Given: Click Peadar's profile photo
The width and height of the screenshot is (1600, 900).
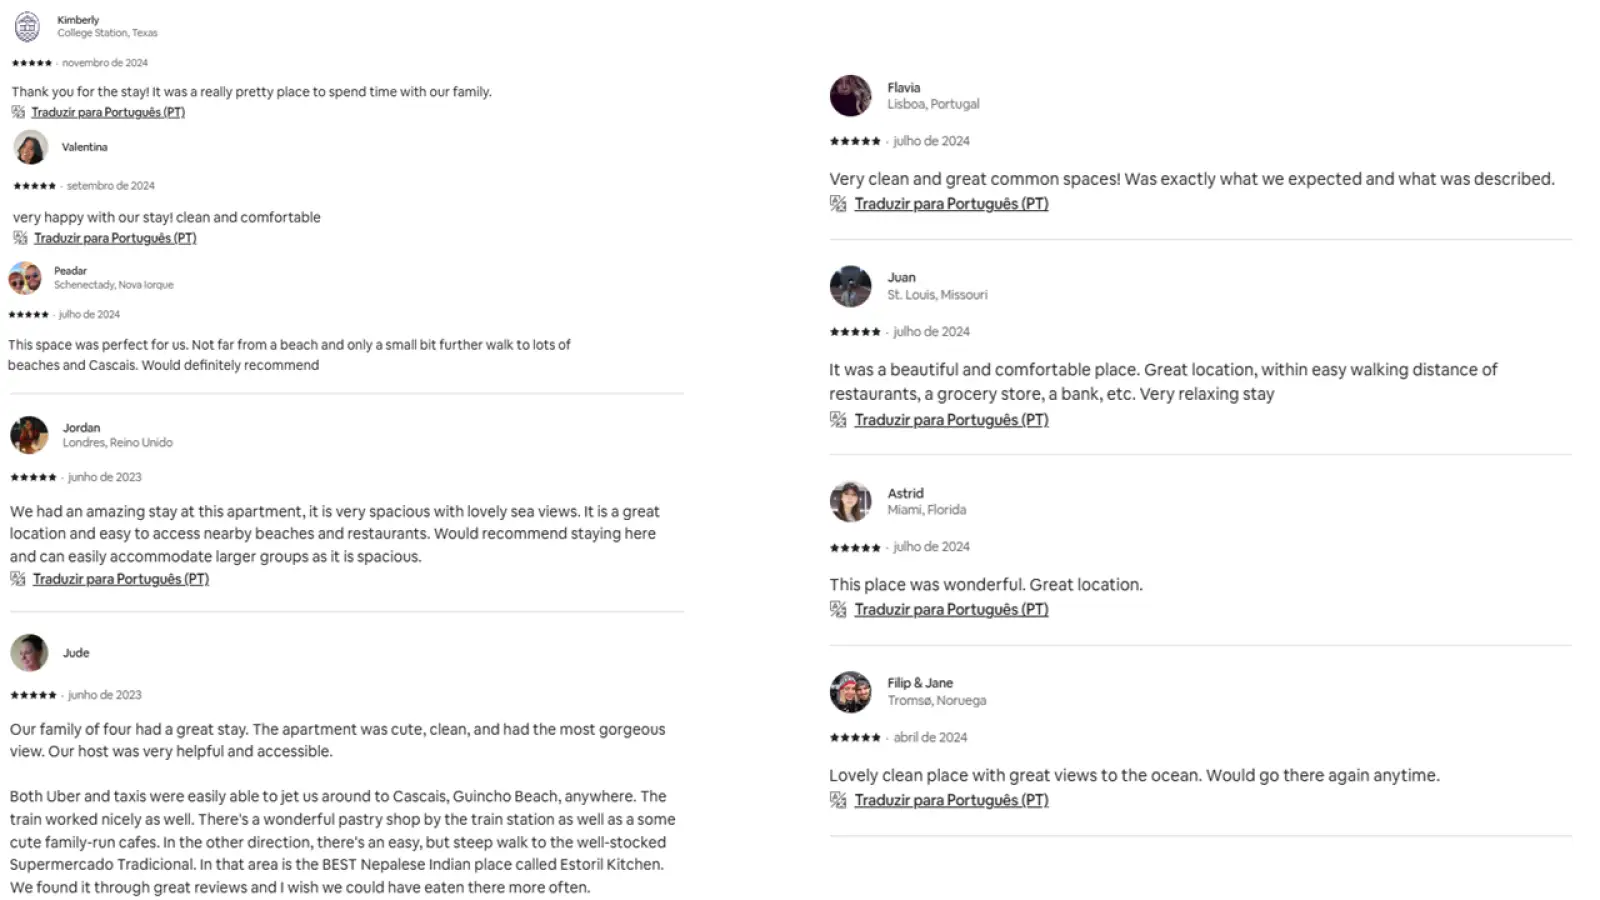Looking at the screenshot, I should click(25, 278).
